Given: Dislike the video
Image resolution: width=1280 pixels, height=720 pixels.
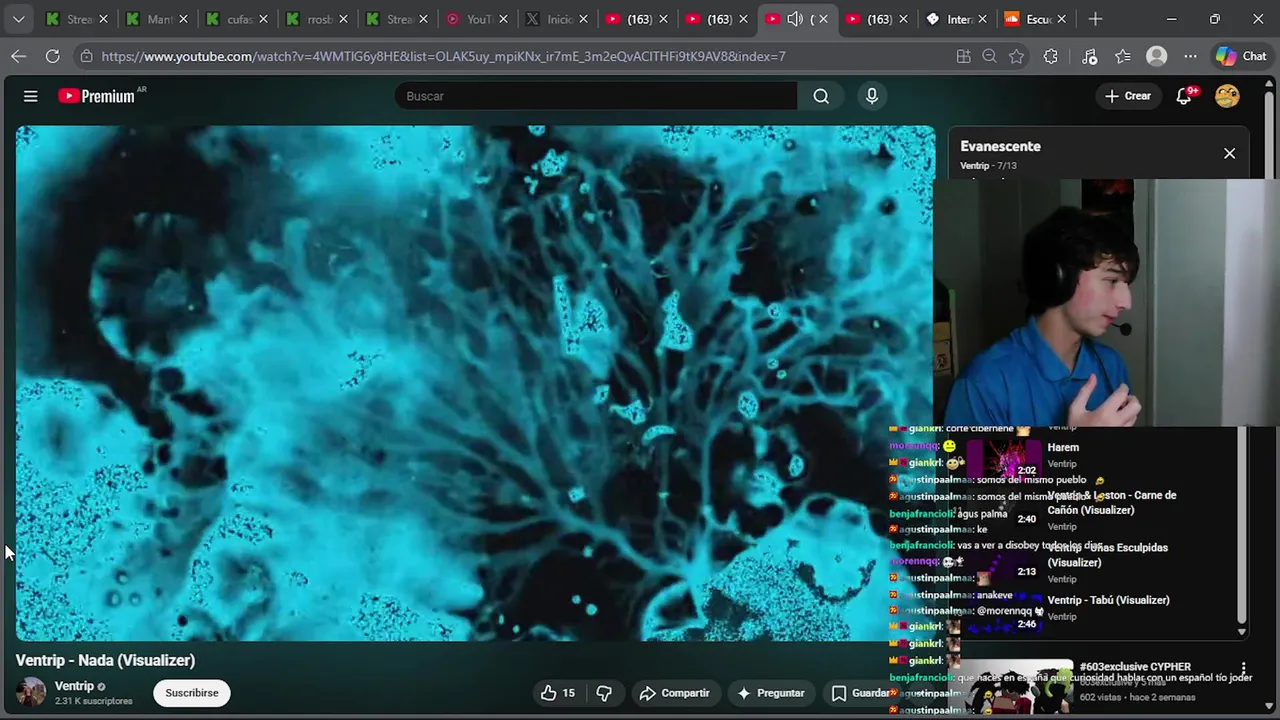Looking at the screenshot, I should click(604, 693).
